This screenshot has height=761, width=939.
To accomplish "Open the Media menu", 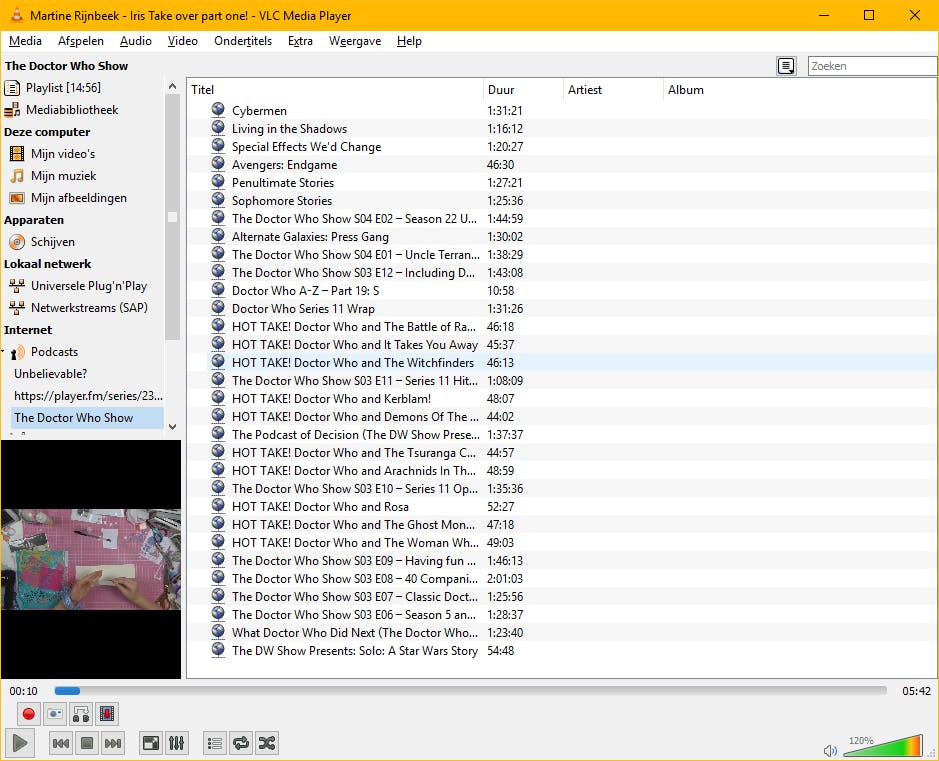I will click(25, 41).
